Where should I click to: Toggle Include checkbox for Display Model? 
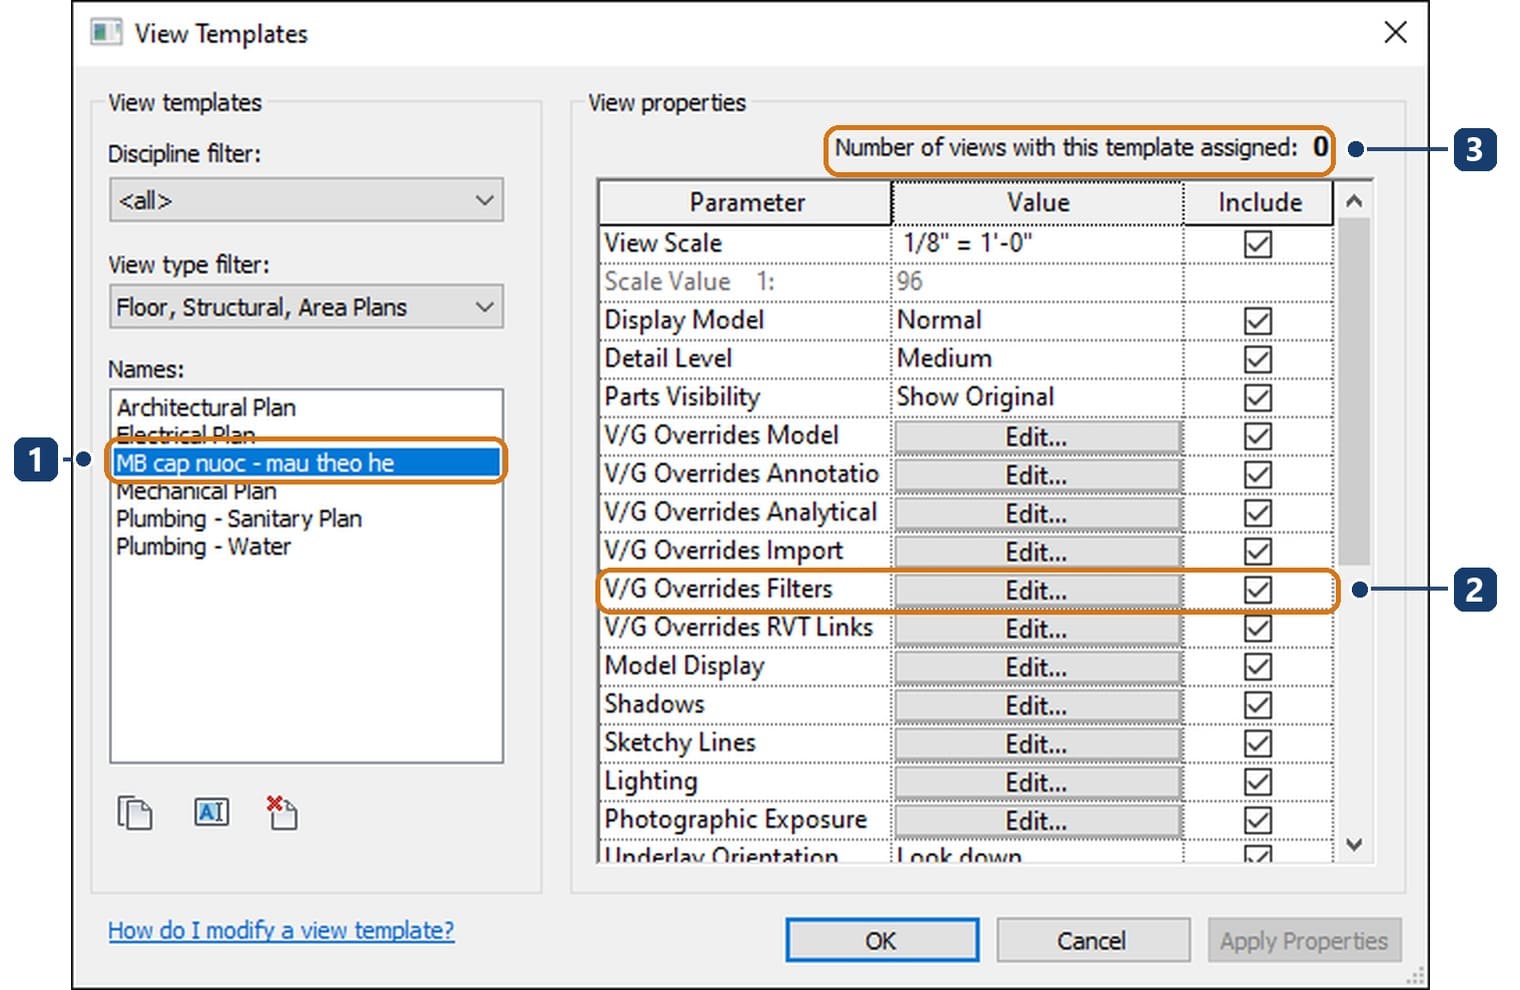(x=1258, y=320)
